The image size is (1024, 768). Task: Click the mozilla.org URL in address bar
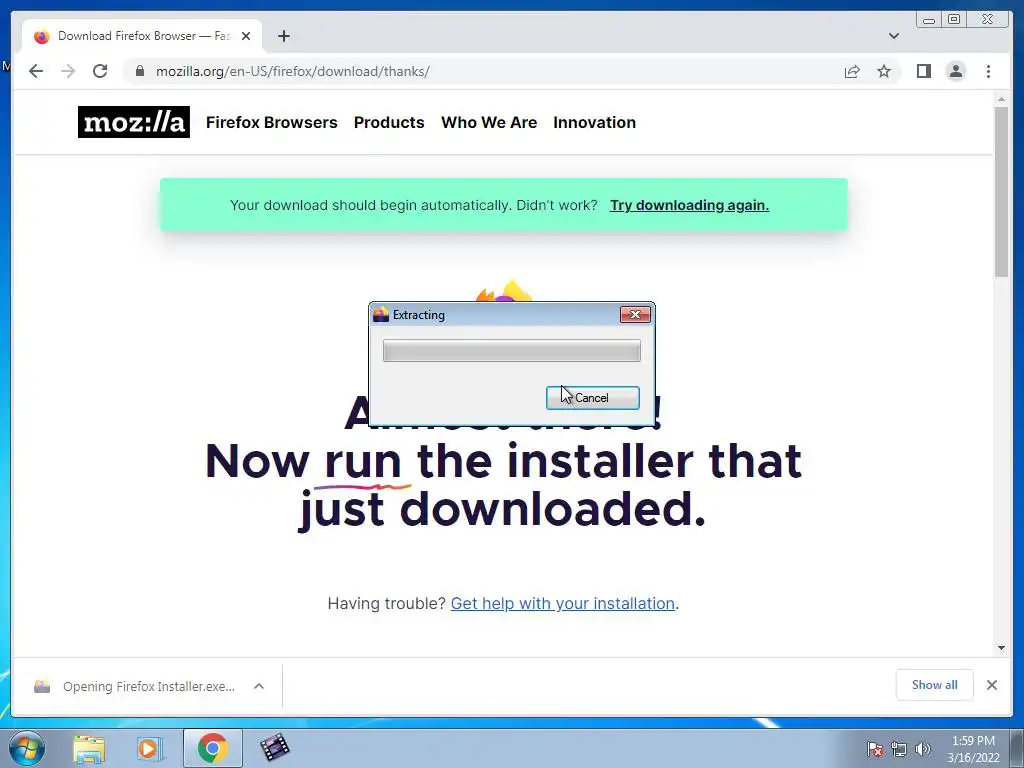[293, 71]
